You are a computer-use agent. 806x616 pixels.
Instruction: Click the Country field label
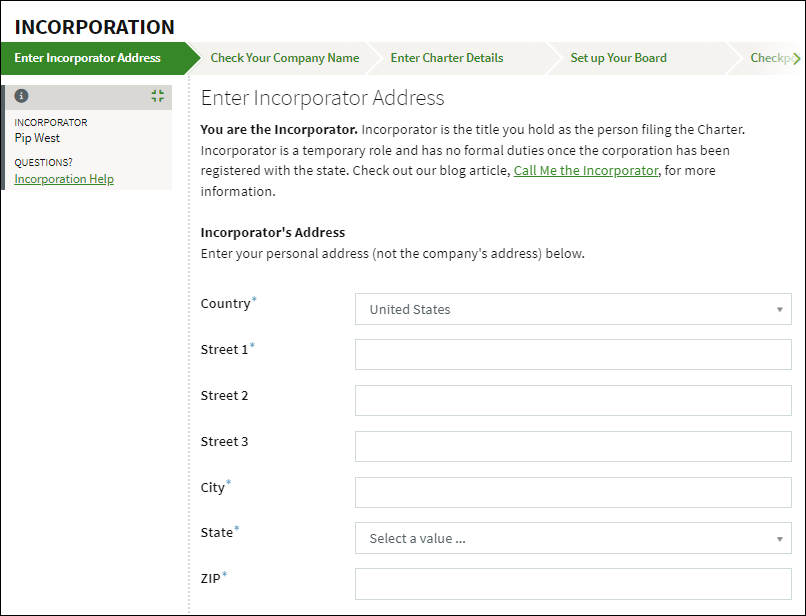226,303
